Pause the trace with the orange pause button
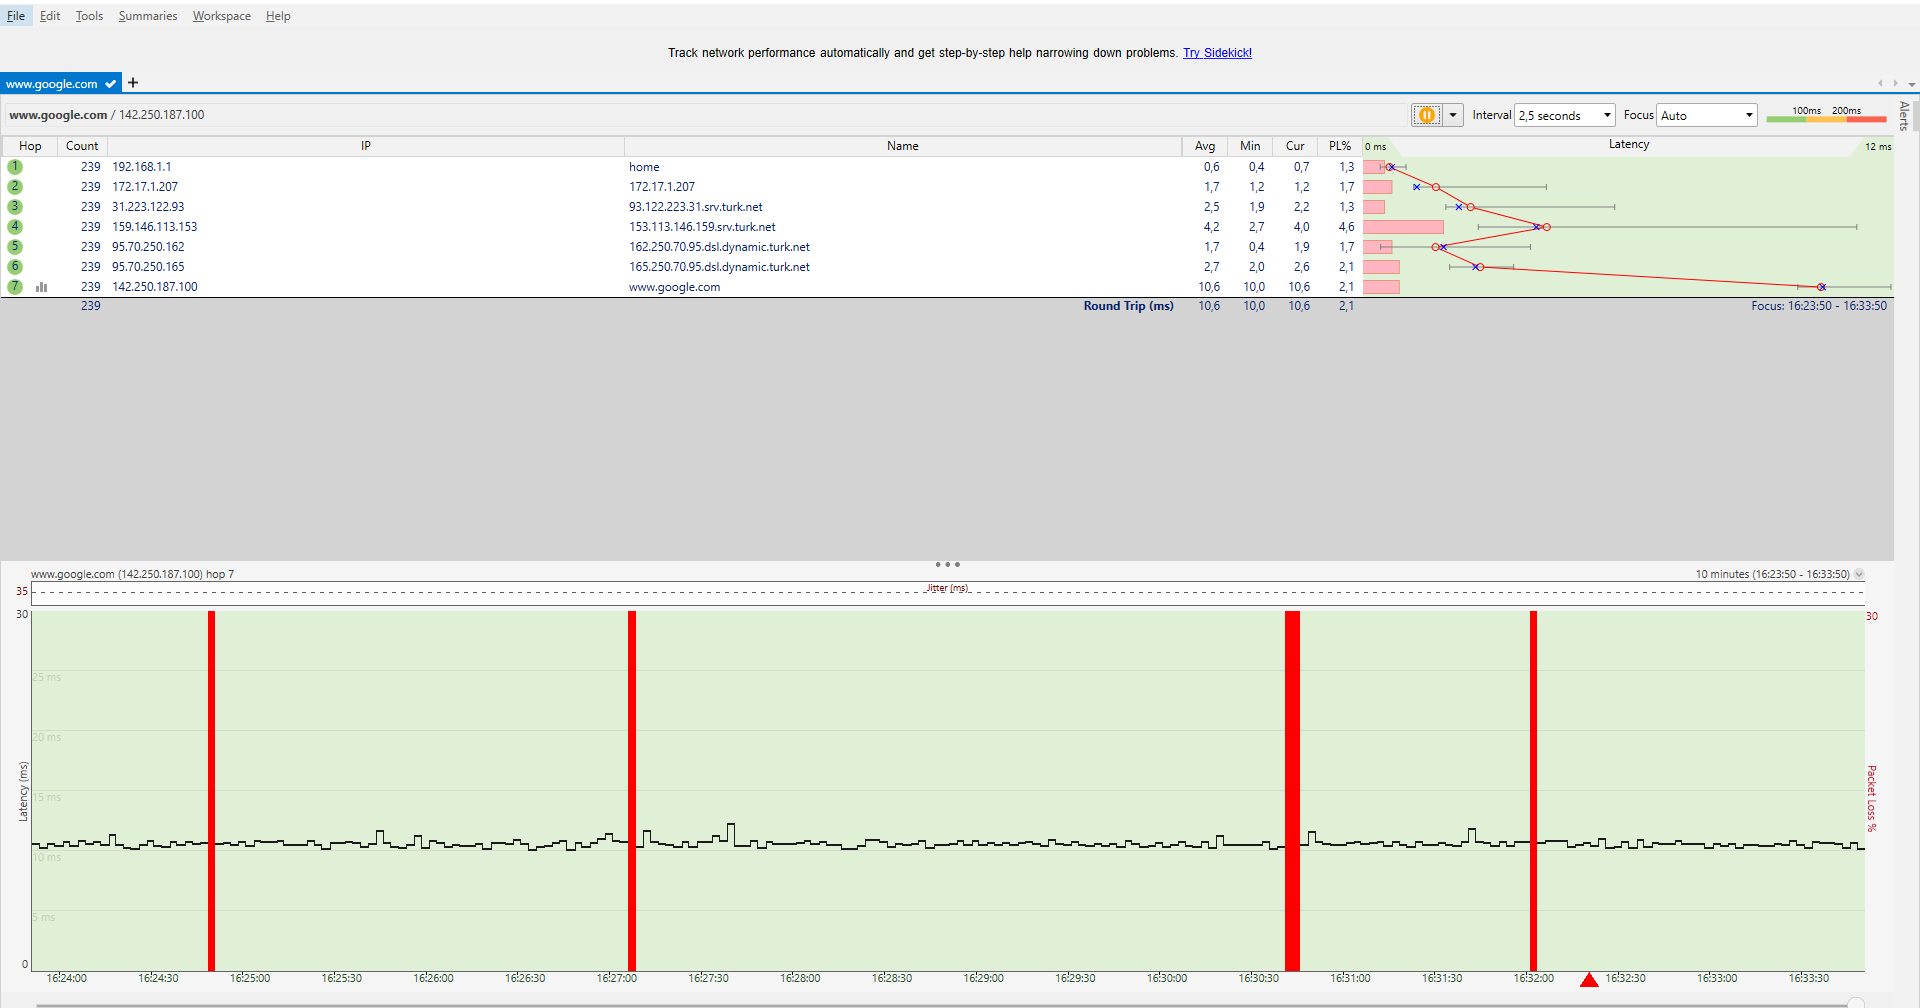This screenshot has width=1920, height=1008. pos(1426,115)
